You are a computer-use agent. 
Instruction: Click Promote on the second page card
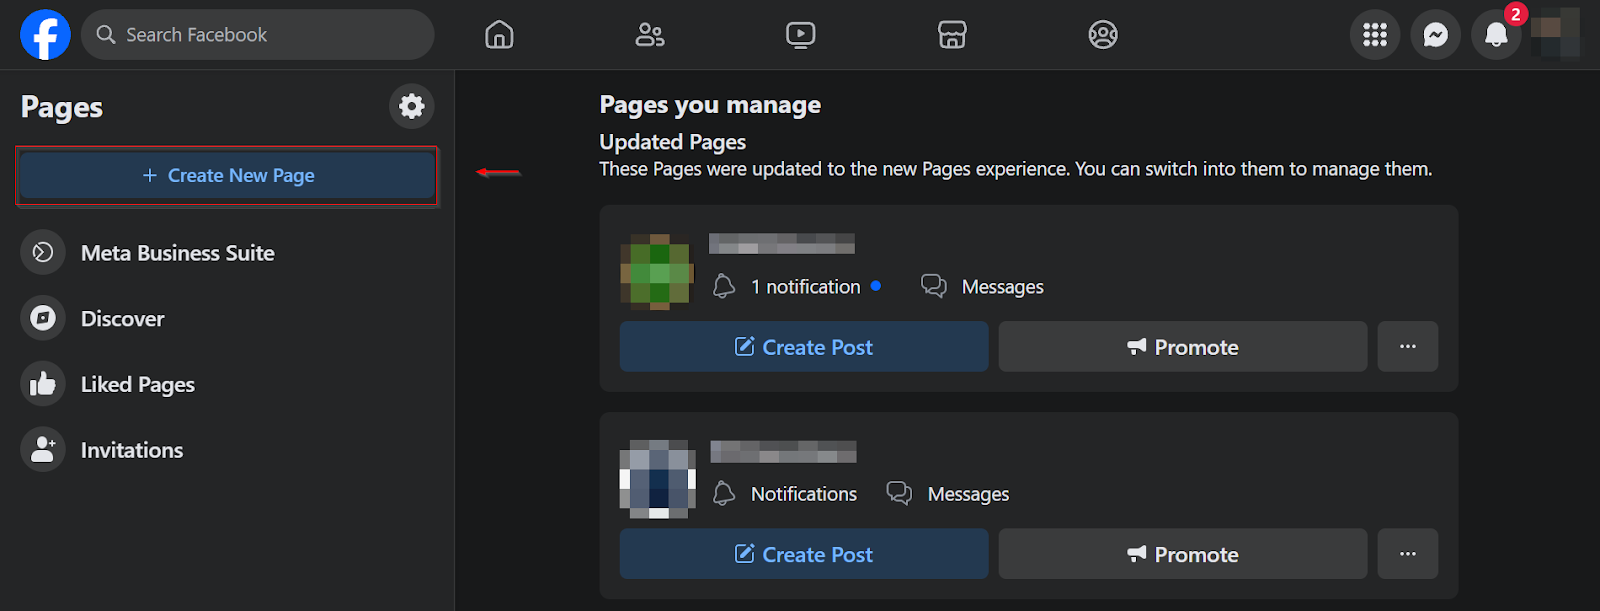pos(1183,554)
